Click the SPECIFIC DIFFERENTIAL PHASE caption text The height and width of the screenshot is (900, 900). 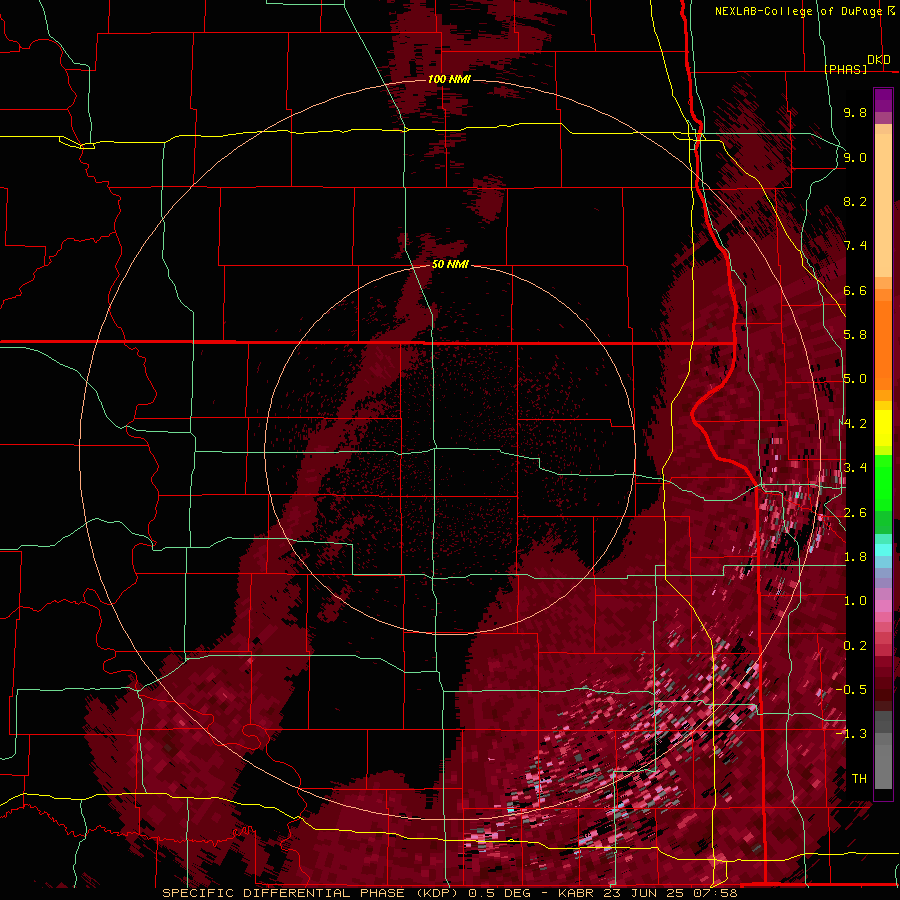tap(285, 893)
